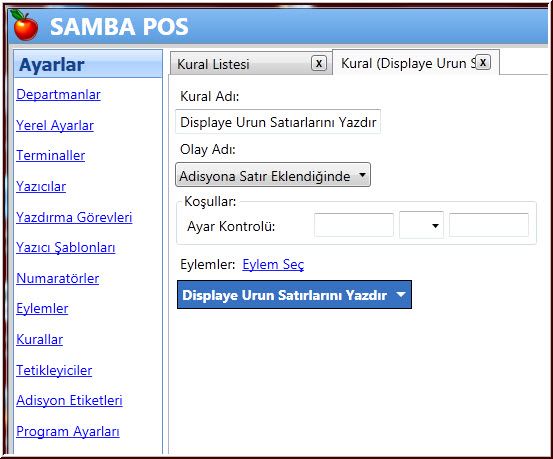Open Departmanlar settings
Viewport: 553px width, 459px height.
tap(58, 95)
